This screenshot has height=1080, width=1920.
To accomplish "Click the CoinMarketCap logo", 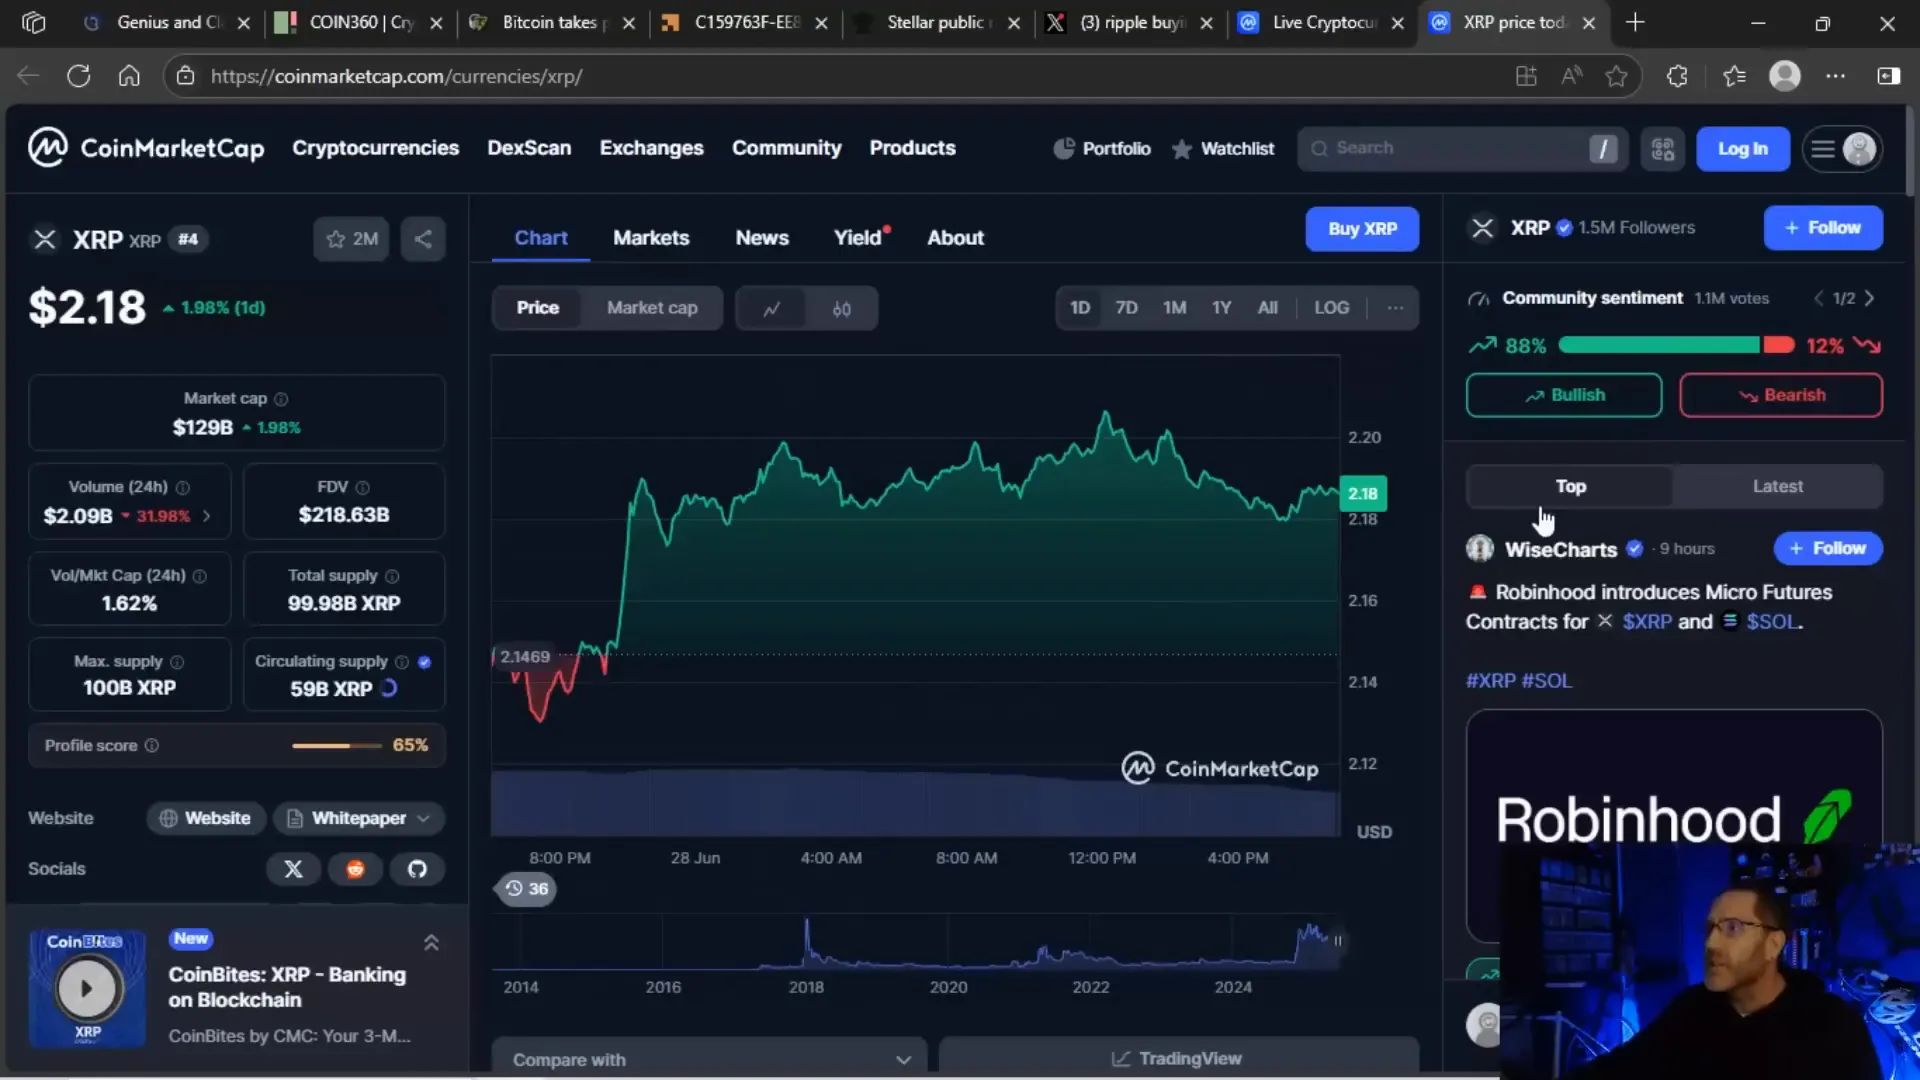I will 146,148.
